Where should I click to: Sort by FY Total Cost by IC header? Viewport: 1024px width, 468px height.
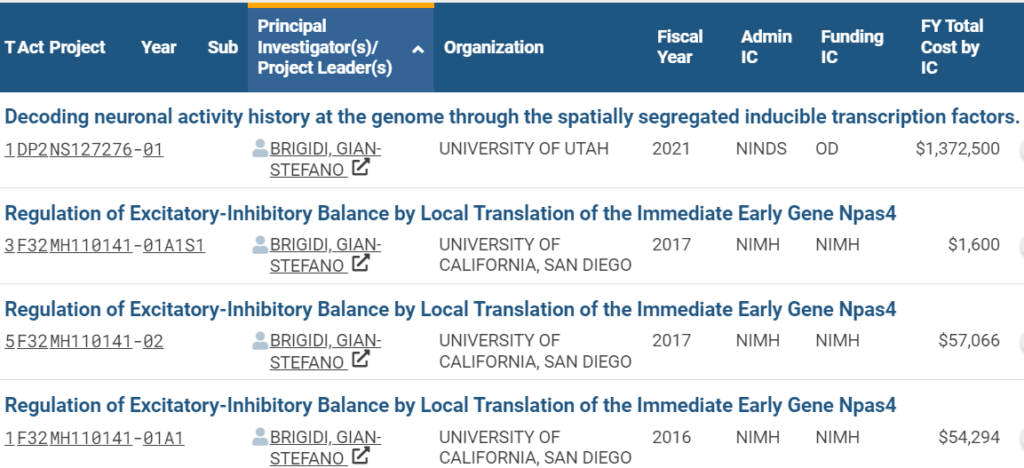click(952, 47)
